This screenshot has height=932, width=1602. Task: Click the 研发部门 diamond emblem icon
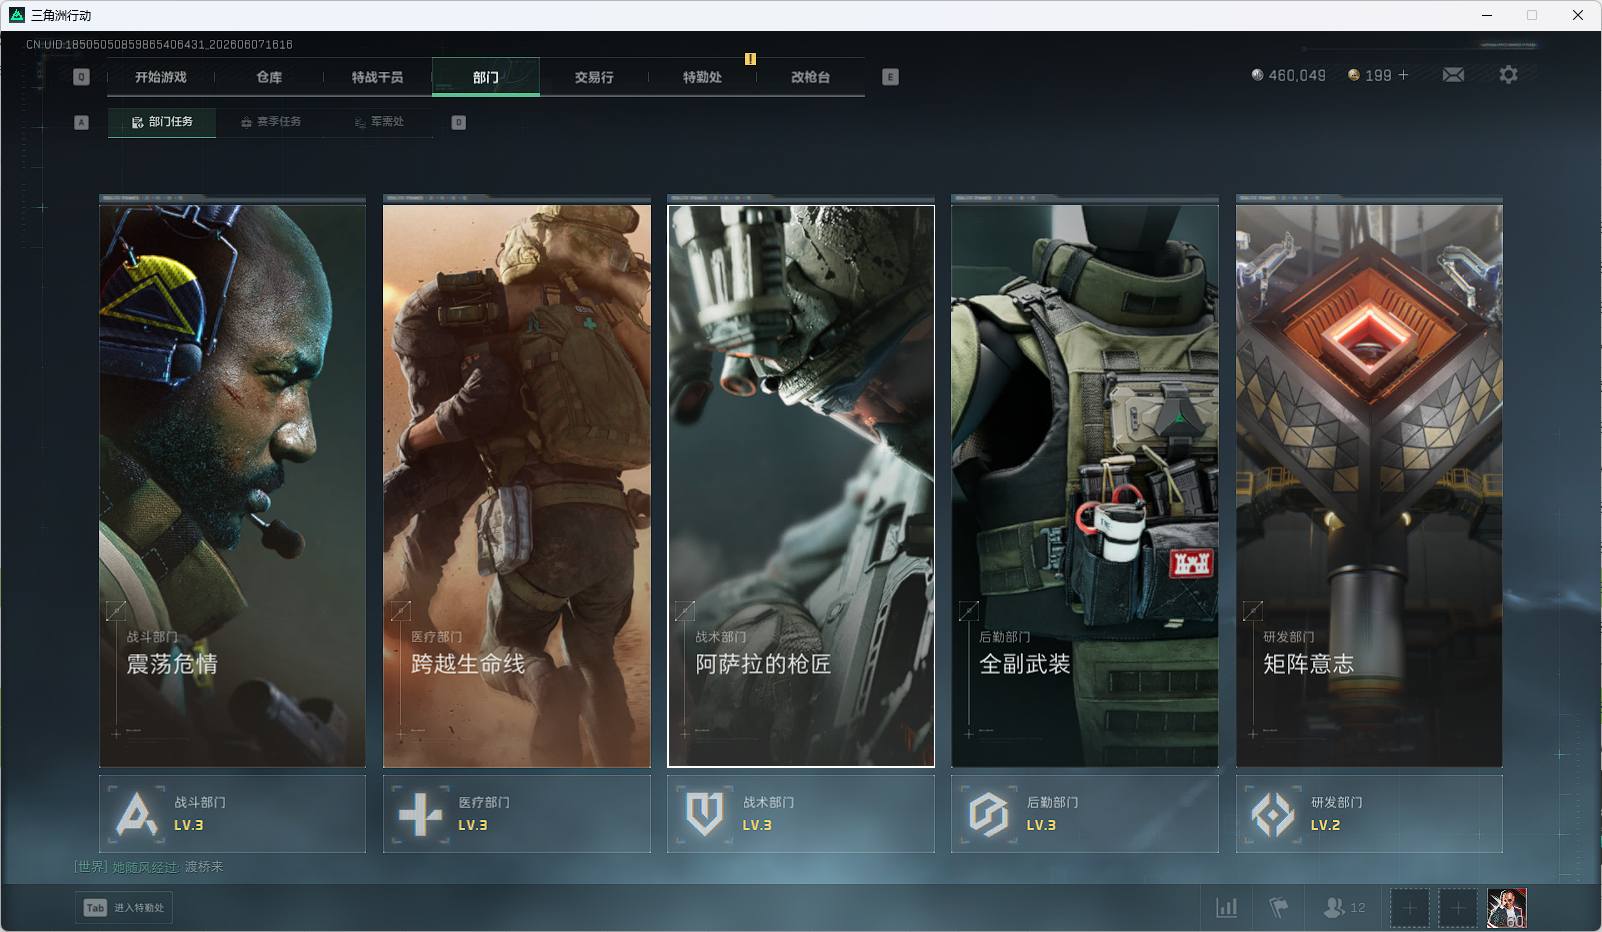click(1273, 814)
